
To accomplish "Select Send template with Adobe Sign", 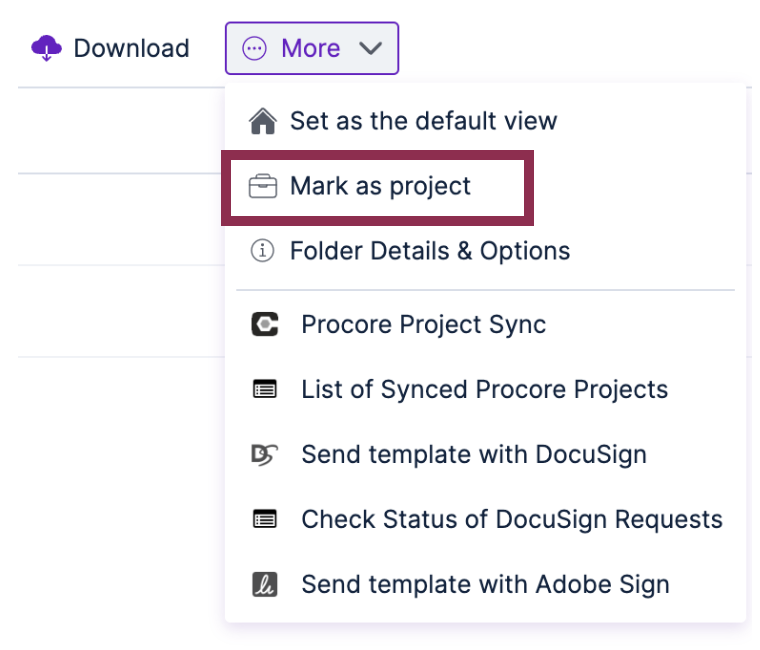I will (x=485, y=584).
